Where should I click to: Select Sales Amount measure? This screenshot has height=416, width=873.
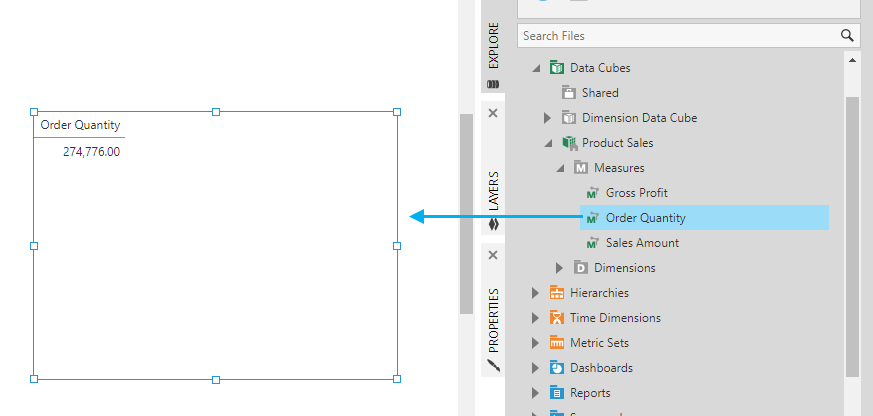[642, 243]
